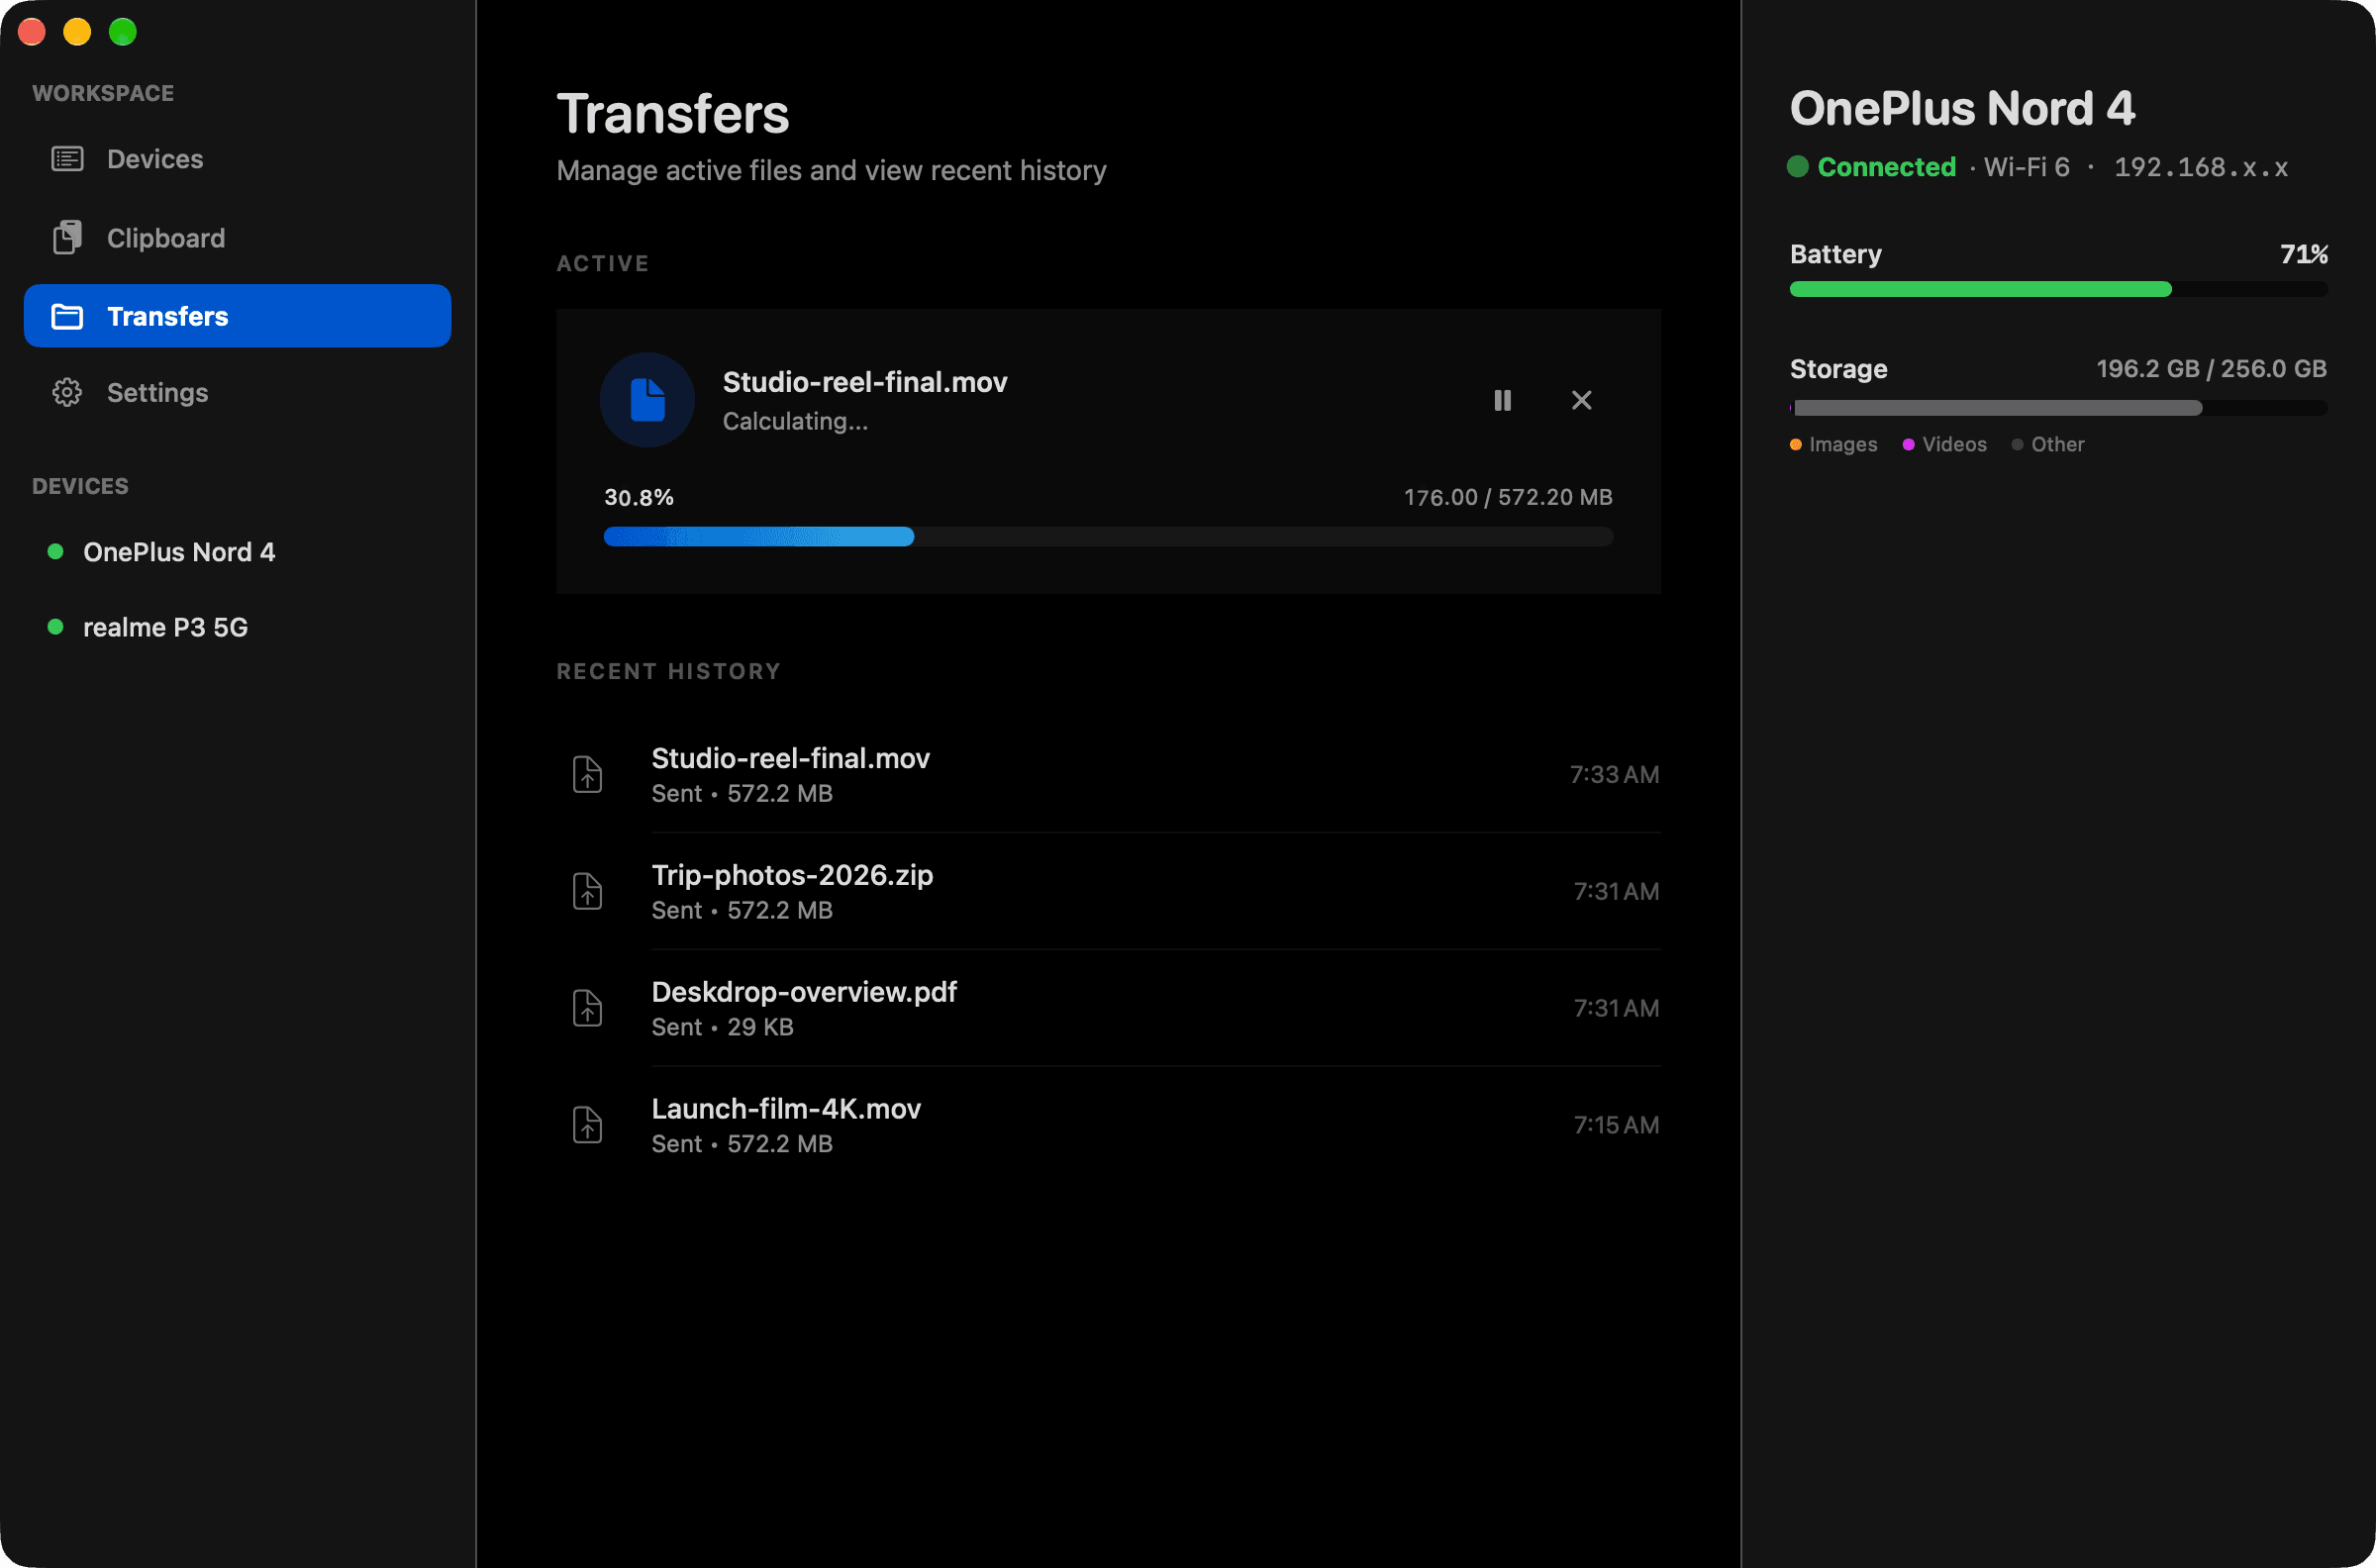
Task: Click the Images storage legend
Action: coord(1833,444)
